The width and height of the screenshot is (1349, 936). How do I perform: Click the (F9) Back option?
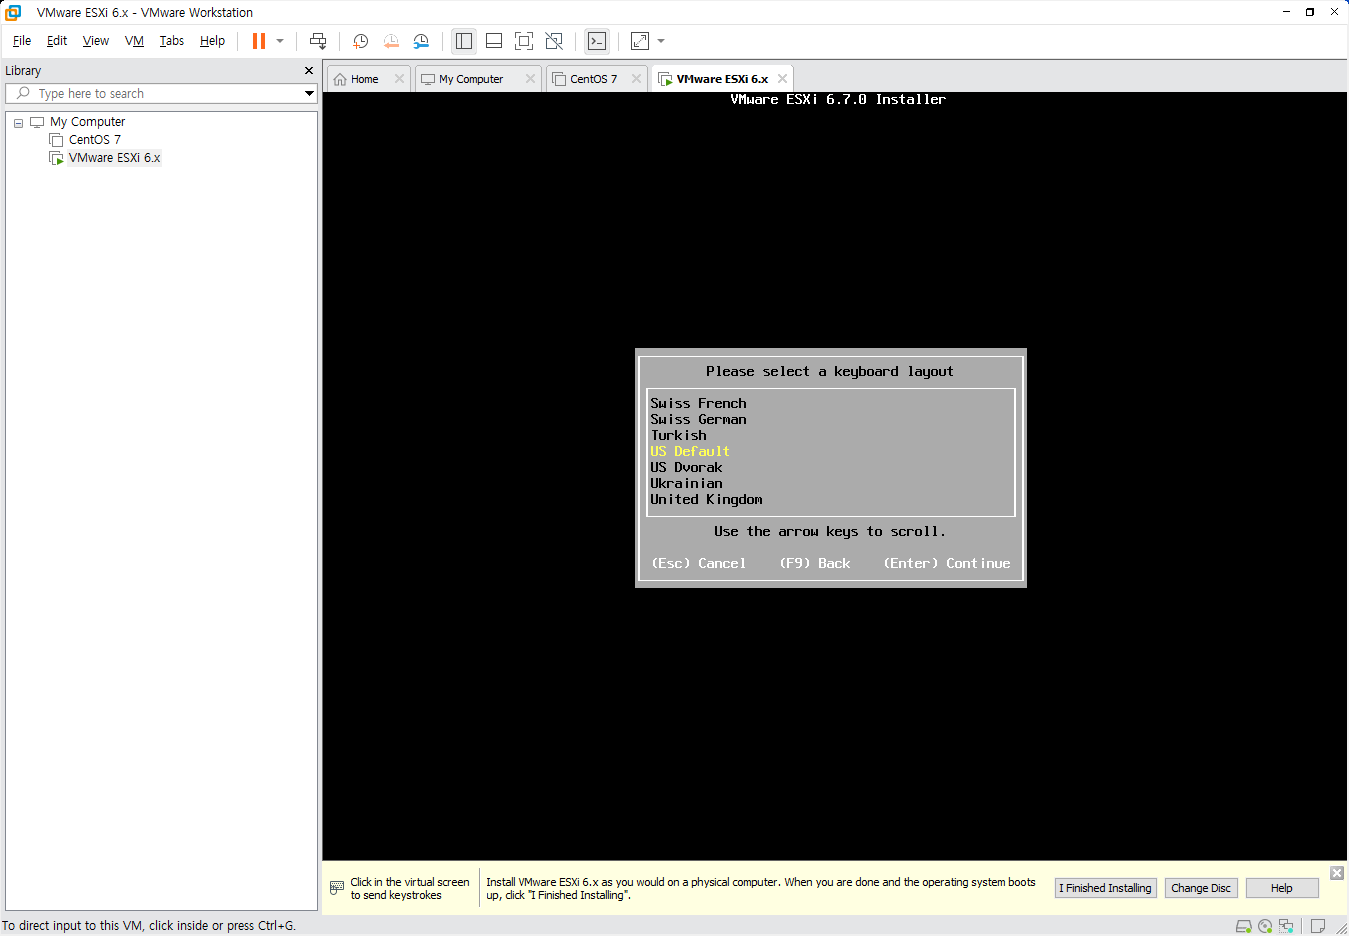pyautogui.click(x=815, y=564)
